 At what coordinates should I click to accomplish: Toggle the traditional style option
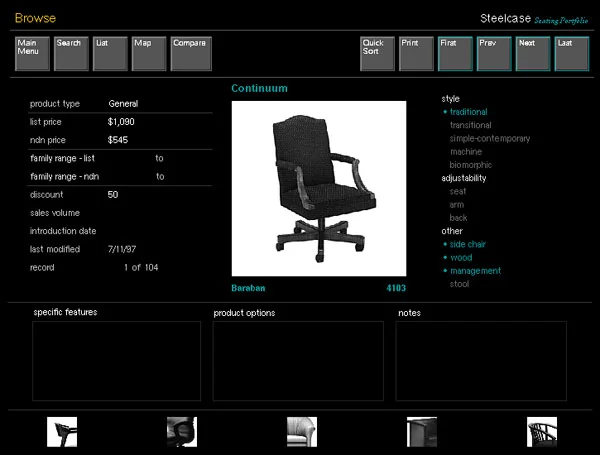[x=468, y=112]
